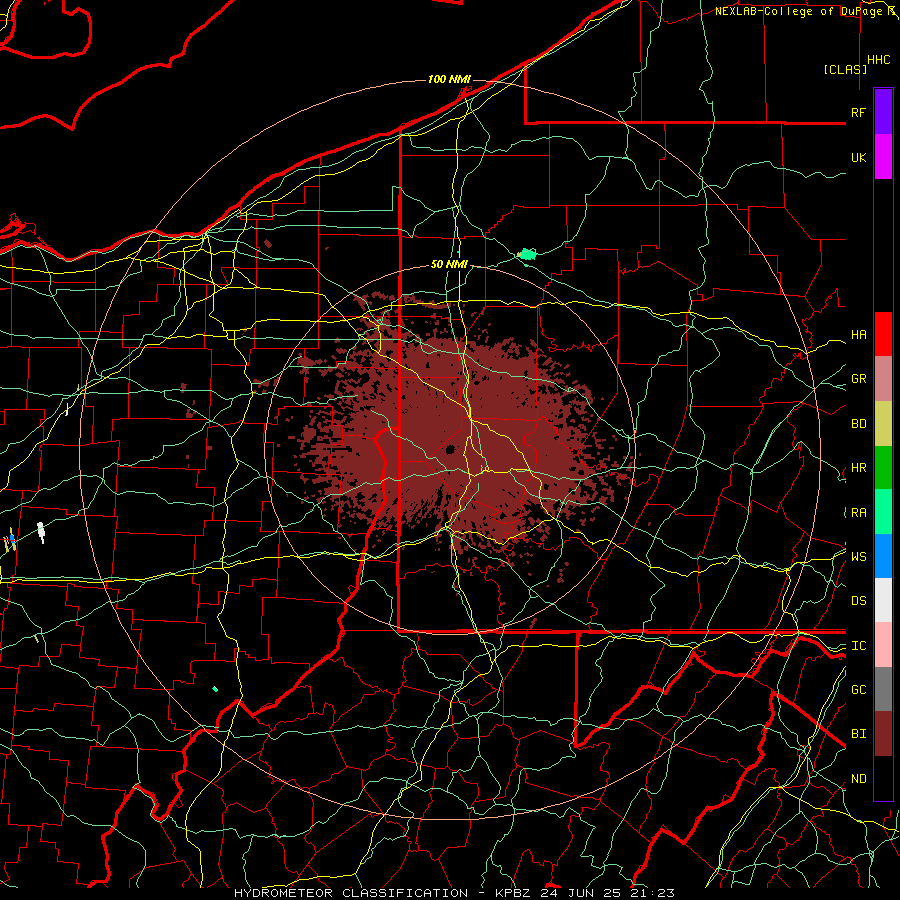900x900 pixels.
Task: Click the UK legend label
Action: coord(858,157)
